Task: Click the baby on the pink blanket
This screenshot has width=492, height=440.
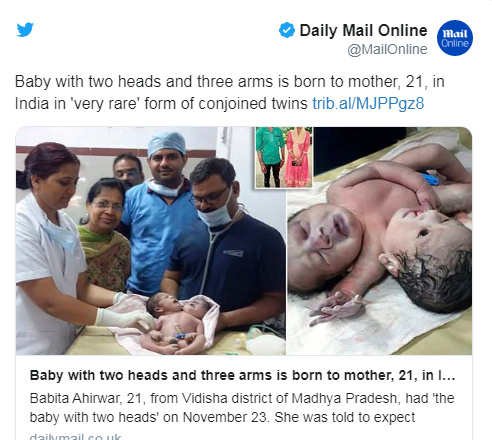Action: click(177, 322)
